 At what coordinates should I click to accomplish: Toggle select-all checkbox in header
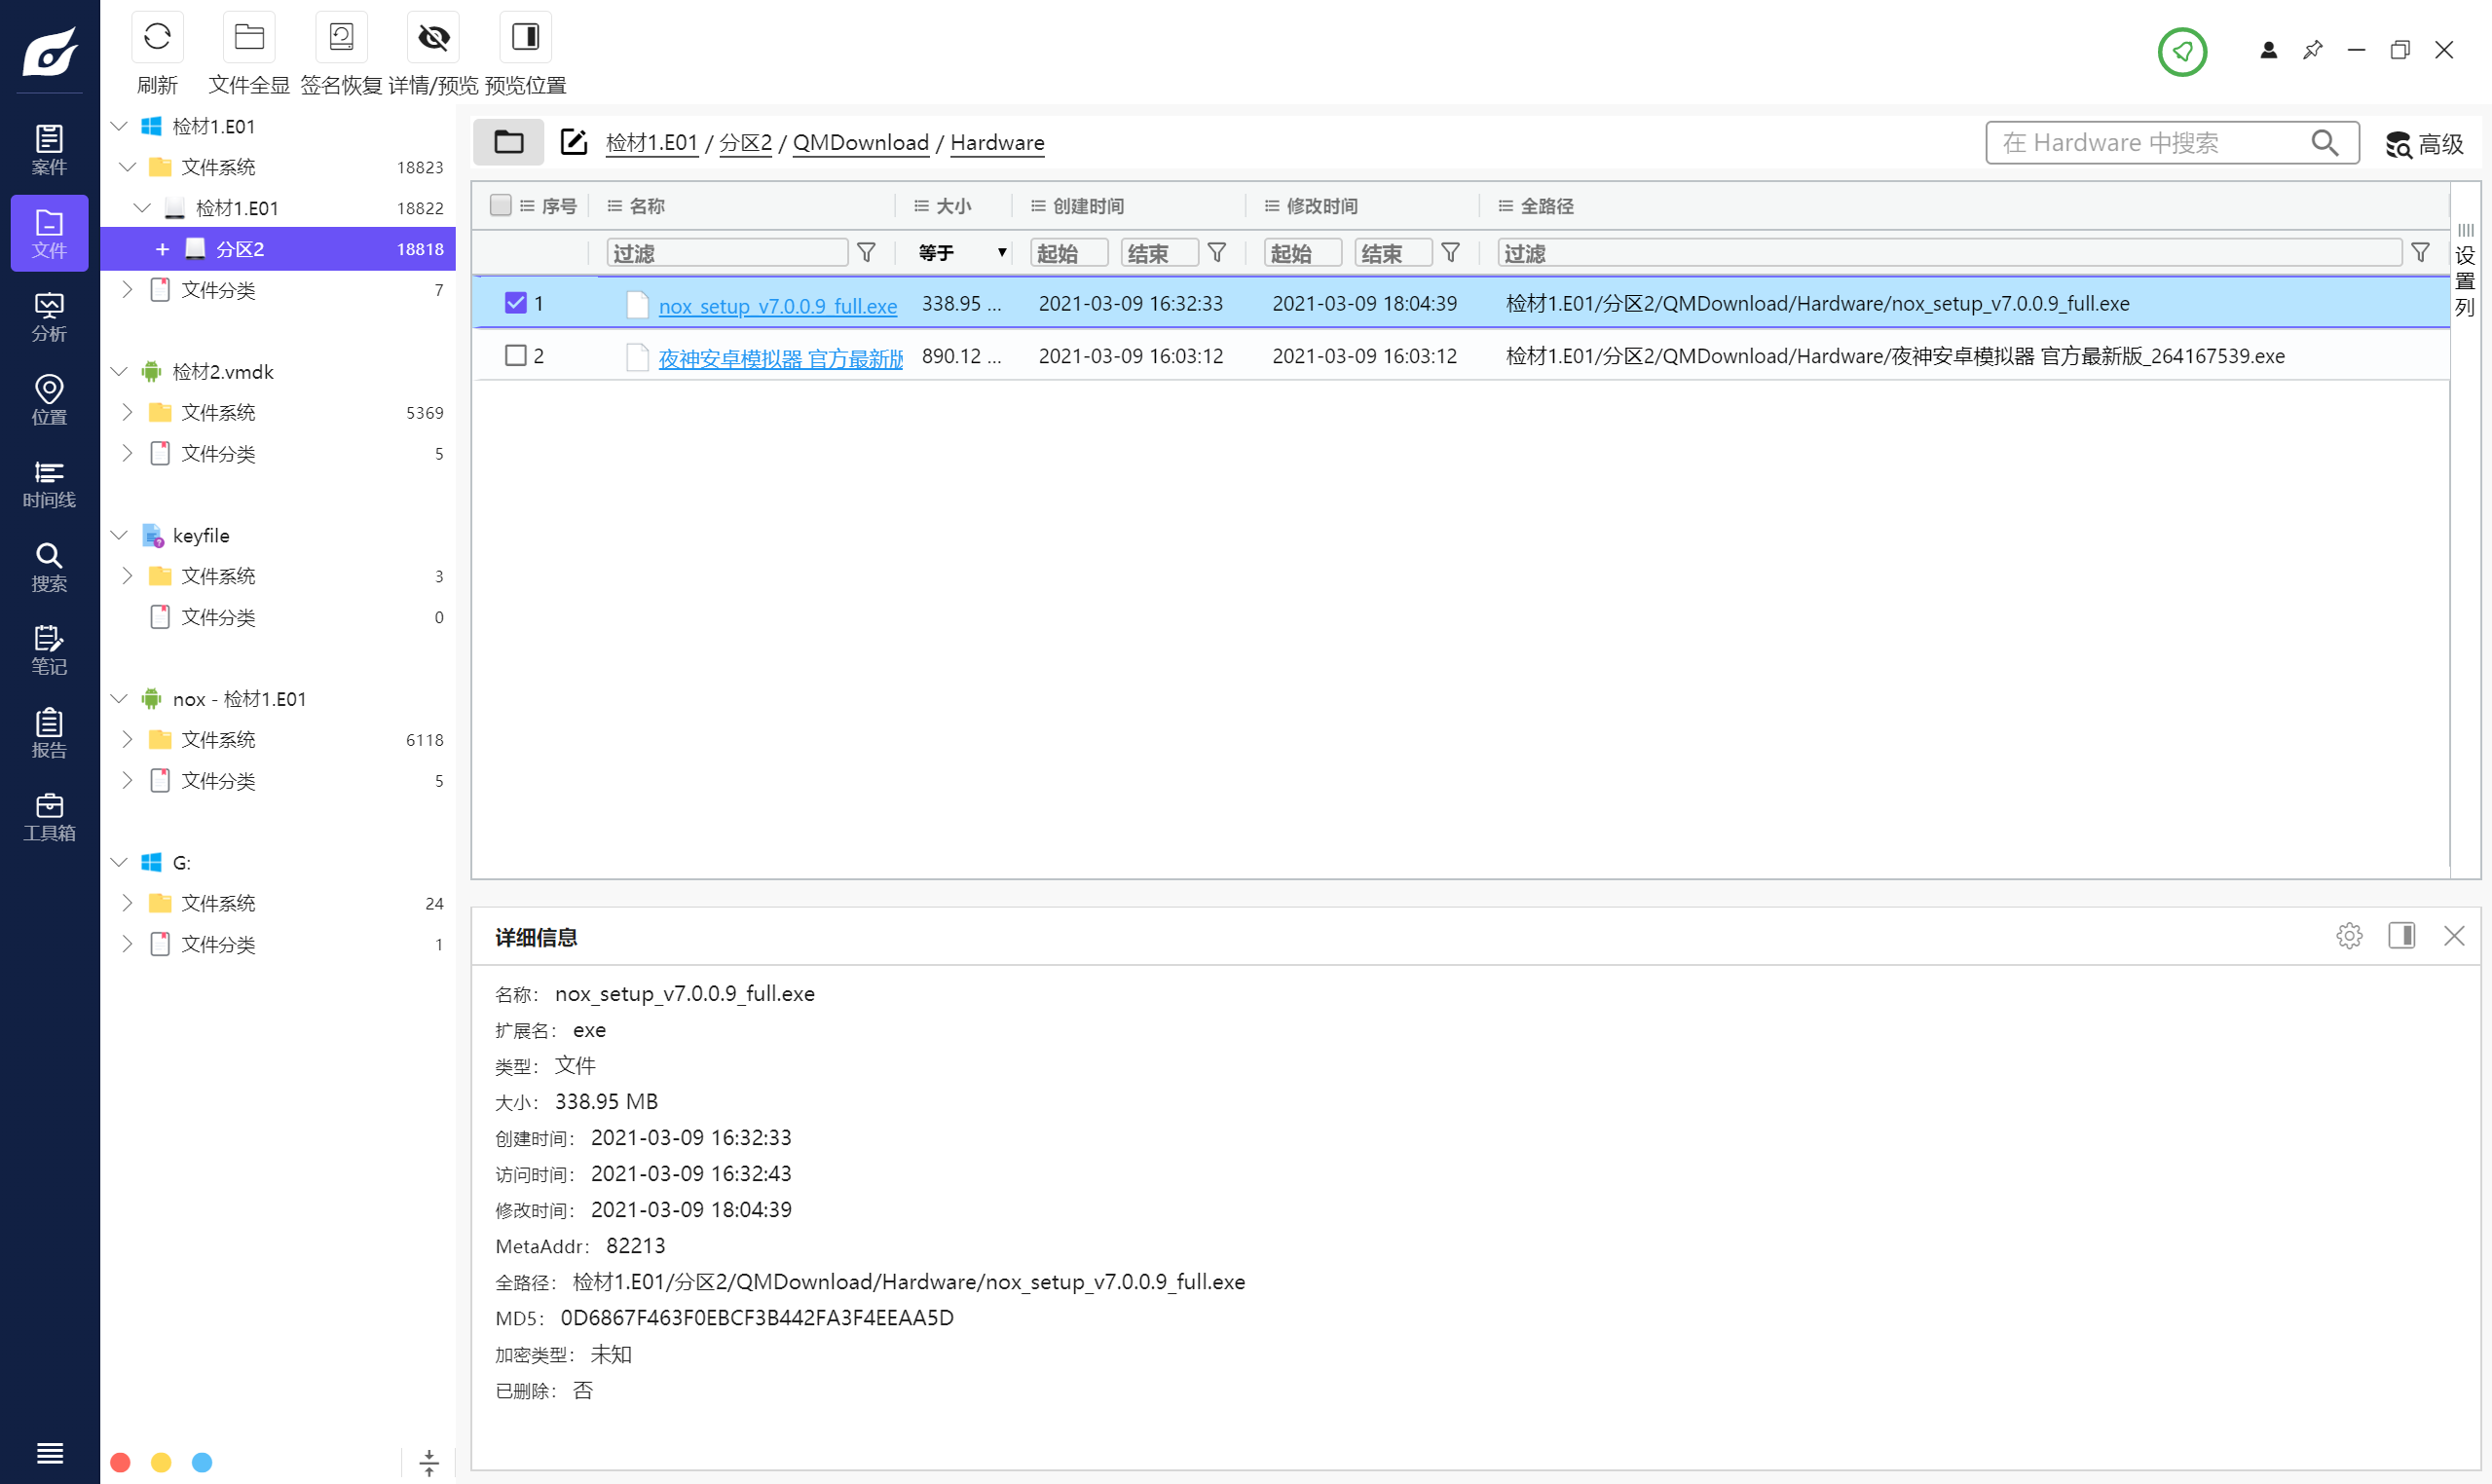click(501, 206)
